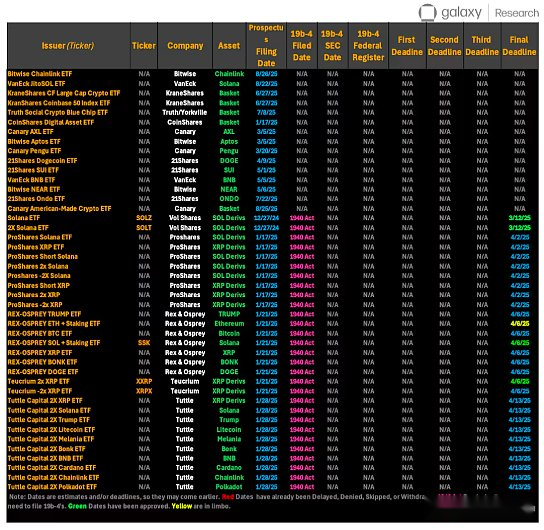Select the Ticker column header
544x530 pixels.
point(144,46)
